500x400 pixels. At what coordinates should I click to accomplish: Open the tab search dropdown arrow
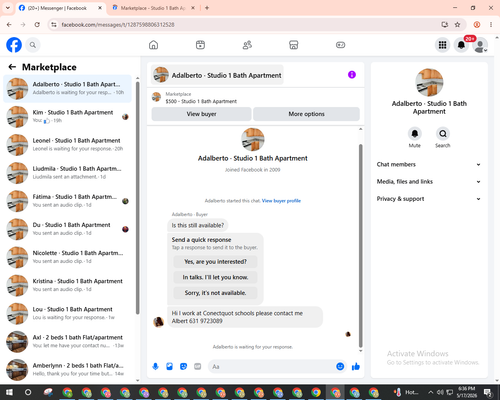(x=8, y=8)
